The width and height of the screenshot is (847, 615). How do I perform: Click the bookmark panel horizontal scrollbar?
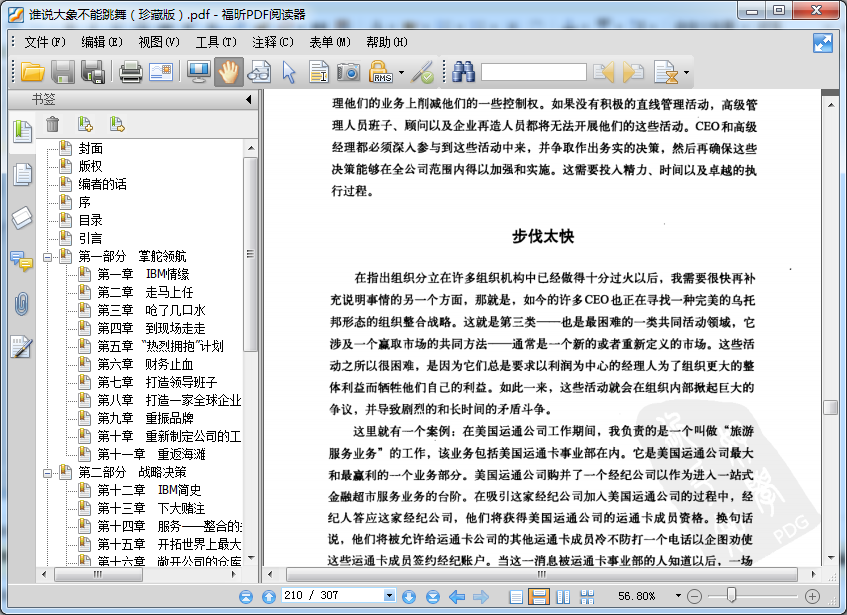99,575
